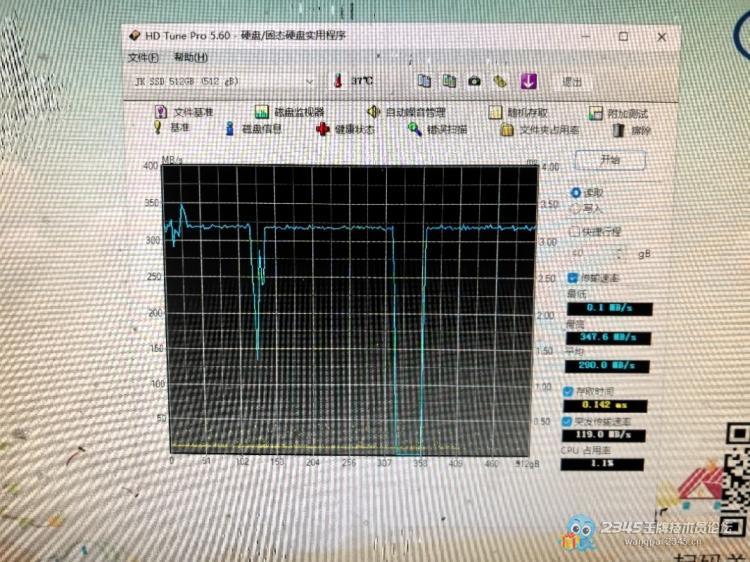
Task: Select the 读取 read radio button
Action: [575, 192]
